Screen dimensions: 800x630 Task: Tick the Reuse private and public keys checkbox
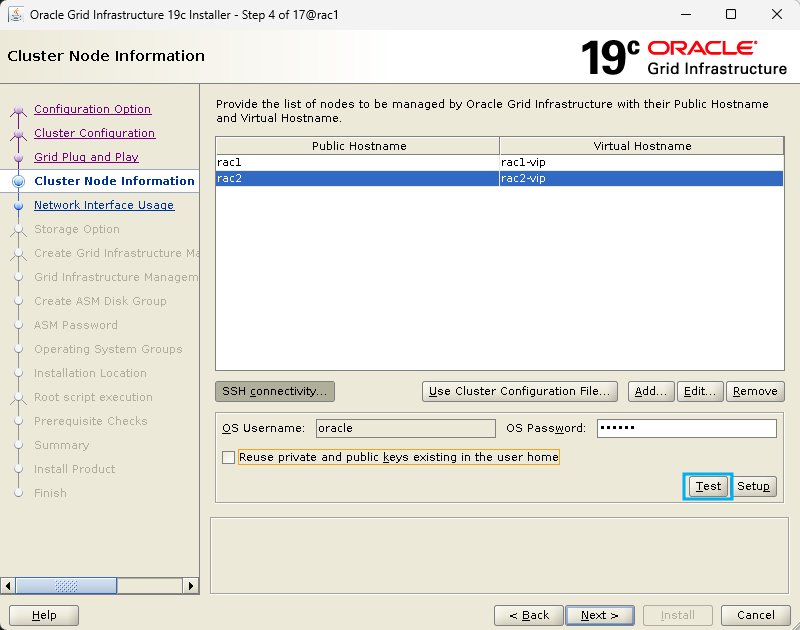[229, 457]
